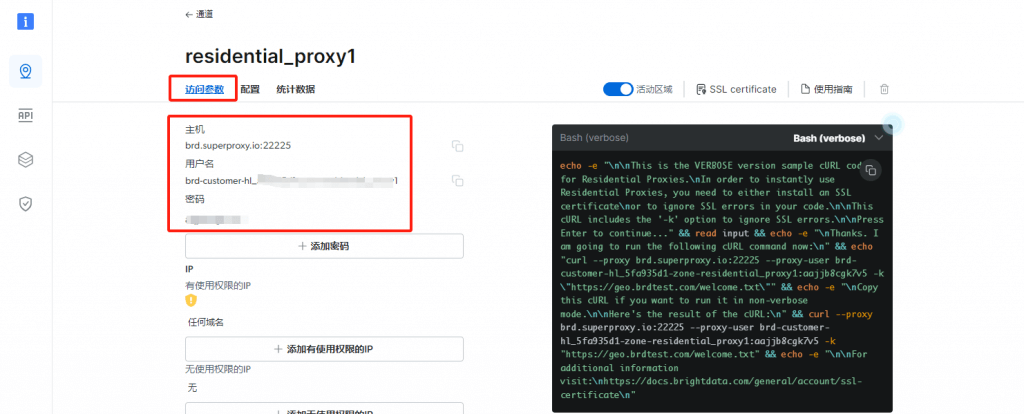Click the info icon at sidebar top
The image size is (1024, 414).
25,21
